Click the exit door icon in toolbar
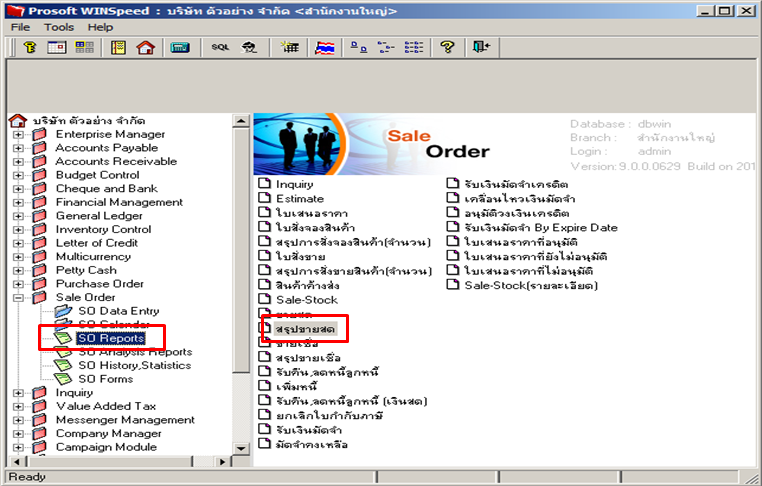 tap(481, 47)
